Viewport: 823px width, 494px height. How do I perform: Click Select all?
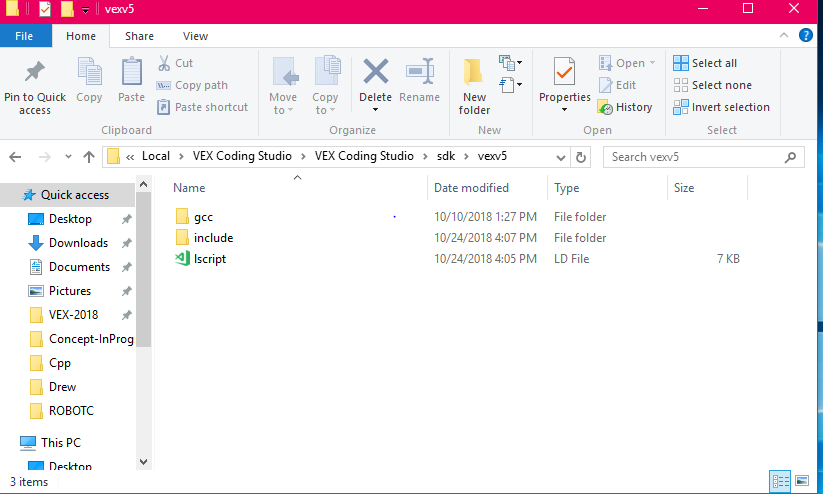point(705,63)
